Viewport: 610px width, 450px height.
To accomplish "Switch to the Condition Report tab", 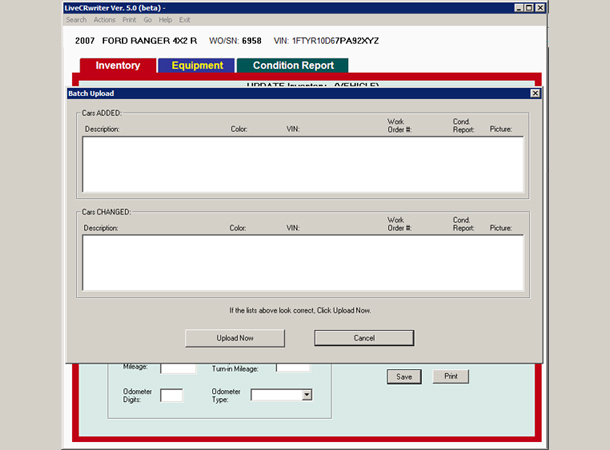I will click(x=293, y=65).
